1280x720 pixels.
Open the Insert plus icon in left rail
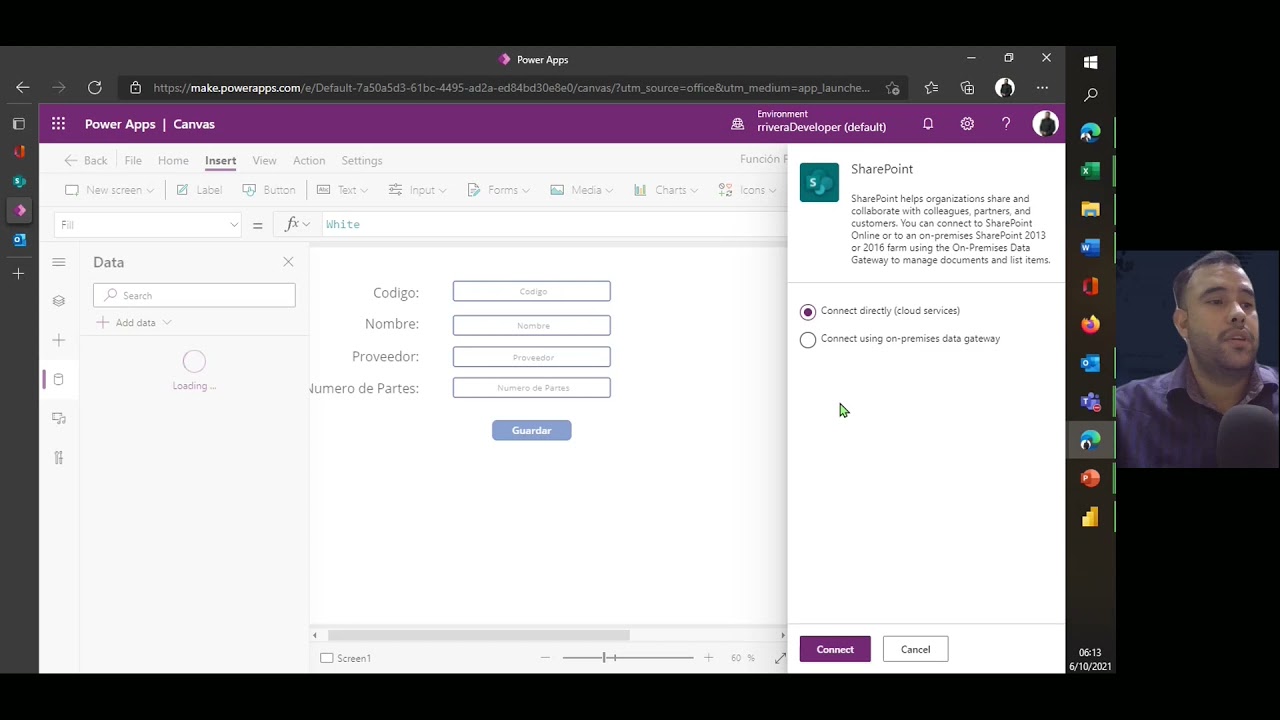59,340
